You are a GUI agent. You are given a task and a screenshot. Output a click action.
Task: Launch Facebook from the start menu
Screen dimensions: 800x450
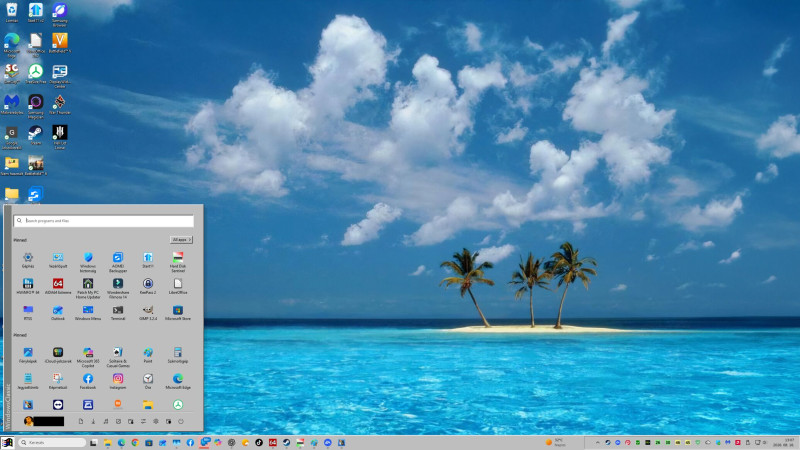click(88, 381)
